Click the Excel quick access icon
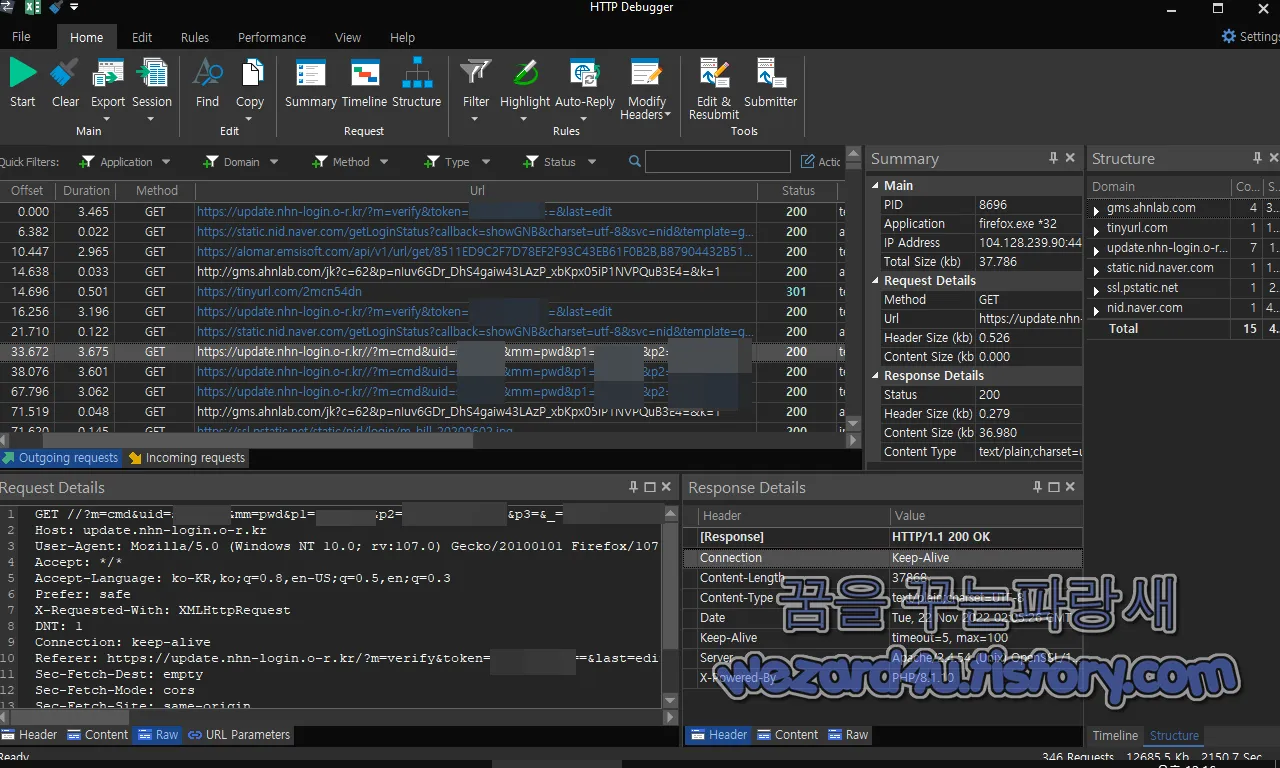This screenshot has height=768, width=1280. pos(33,8)
